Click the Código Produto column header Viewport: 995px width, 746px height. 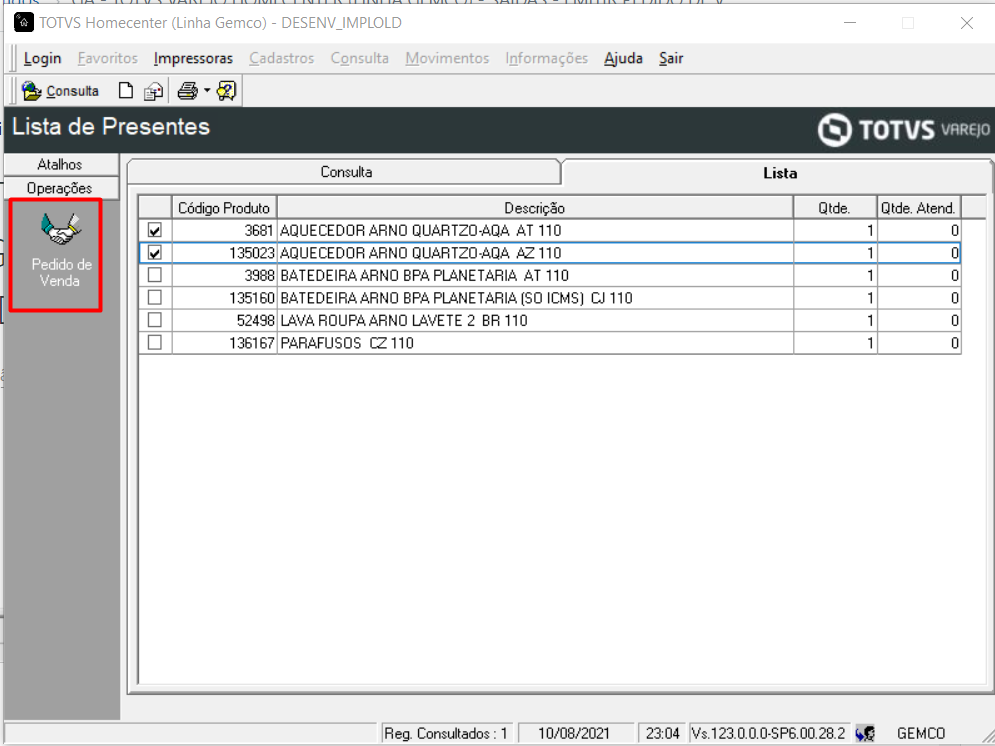pos(224,208)
